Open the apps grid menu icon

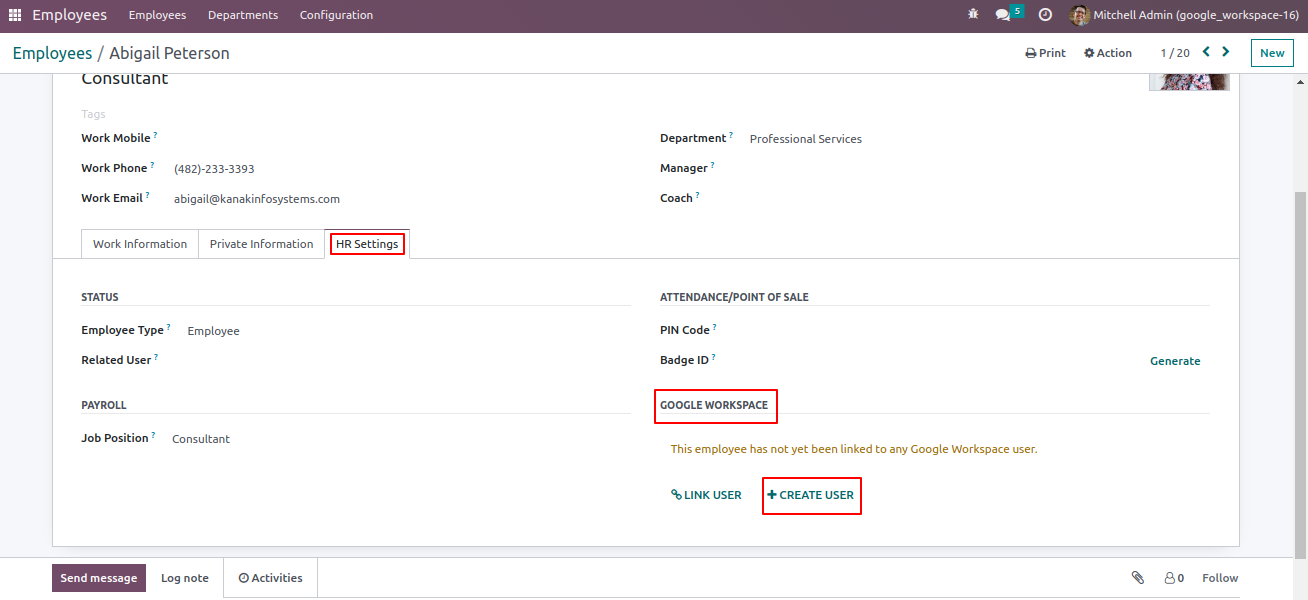15,15
